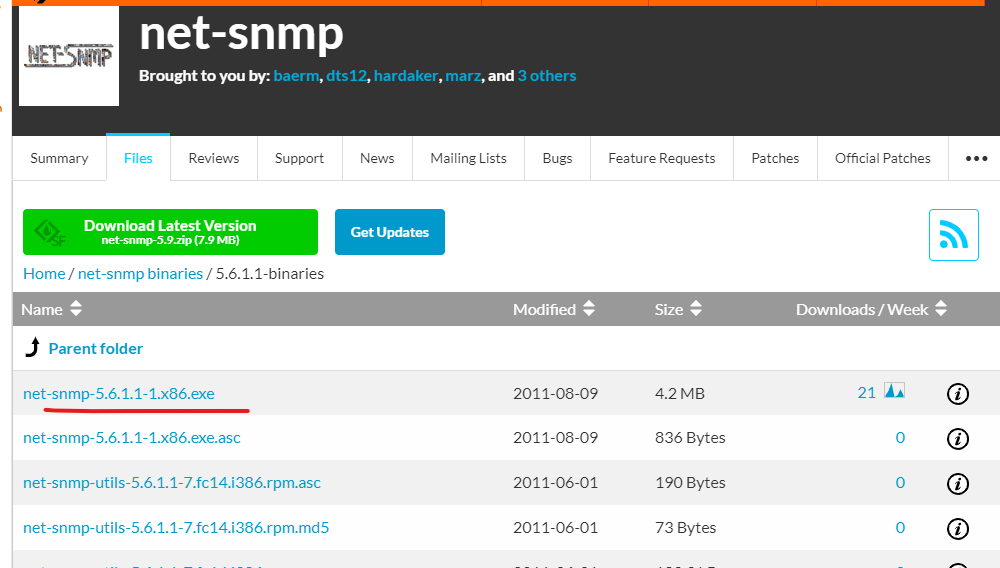The image size is (1000, 568).
Task: Open the Feature Requests tab
Action: (x=661, y=158)
